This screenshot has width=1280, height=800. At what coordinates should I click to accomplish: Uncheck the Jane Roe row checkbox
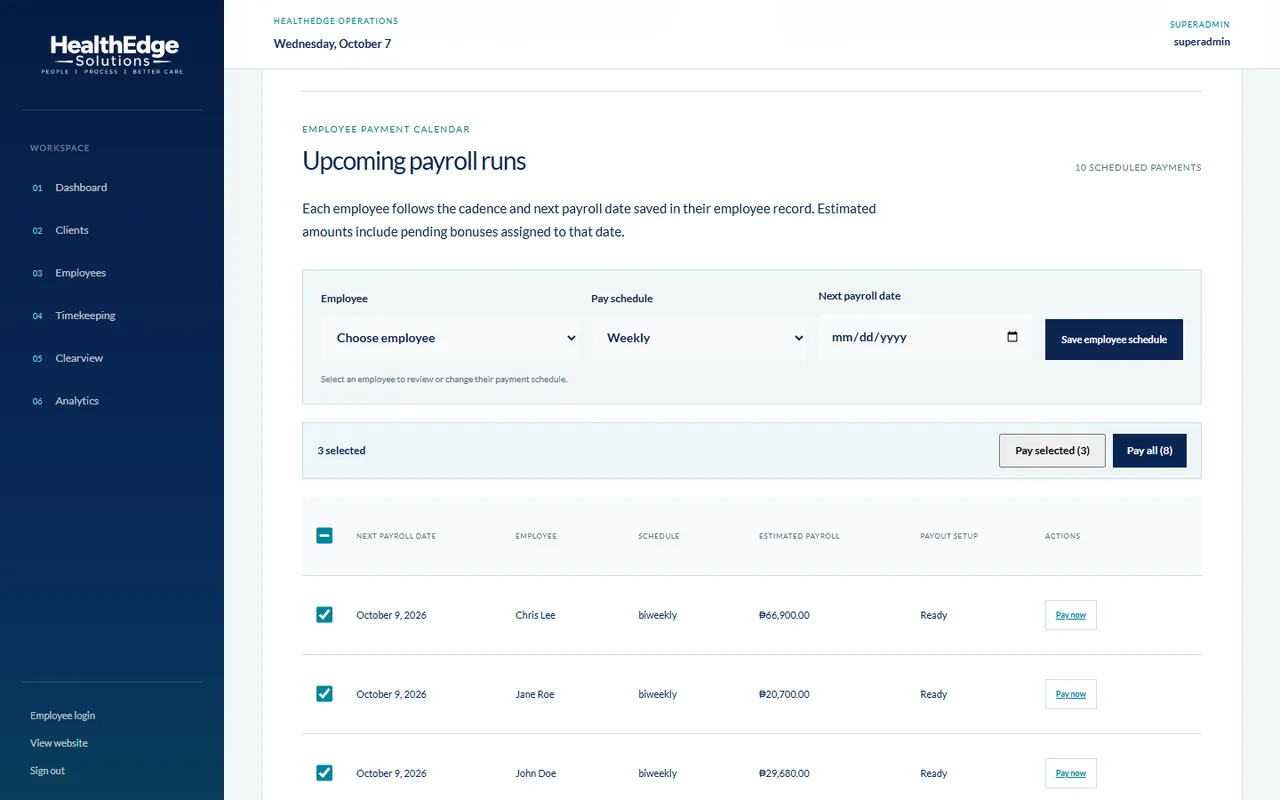coord(324,694)
